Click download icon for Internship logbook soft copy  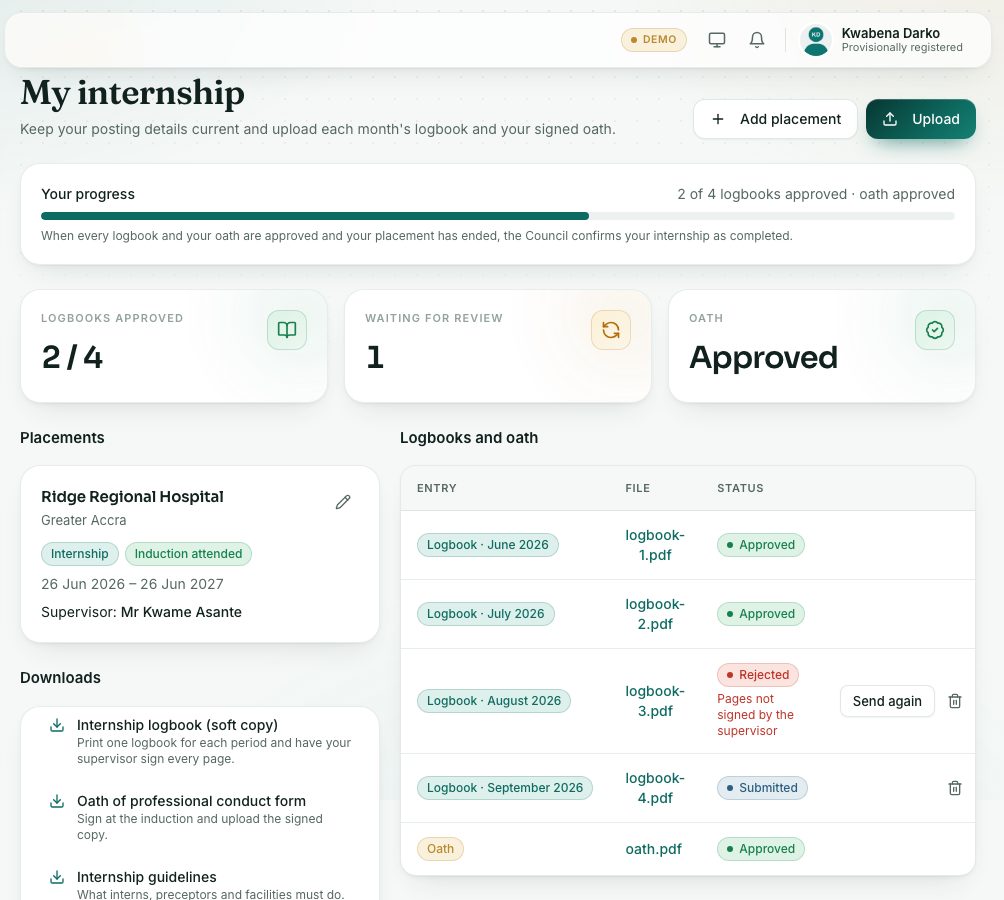point(57,725)
